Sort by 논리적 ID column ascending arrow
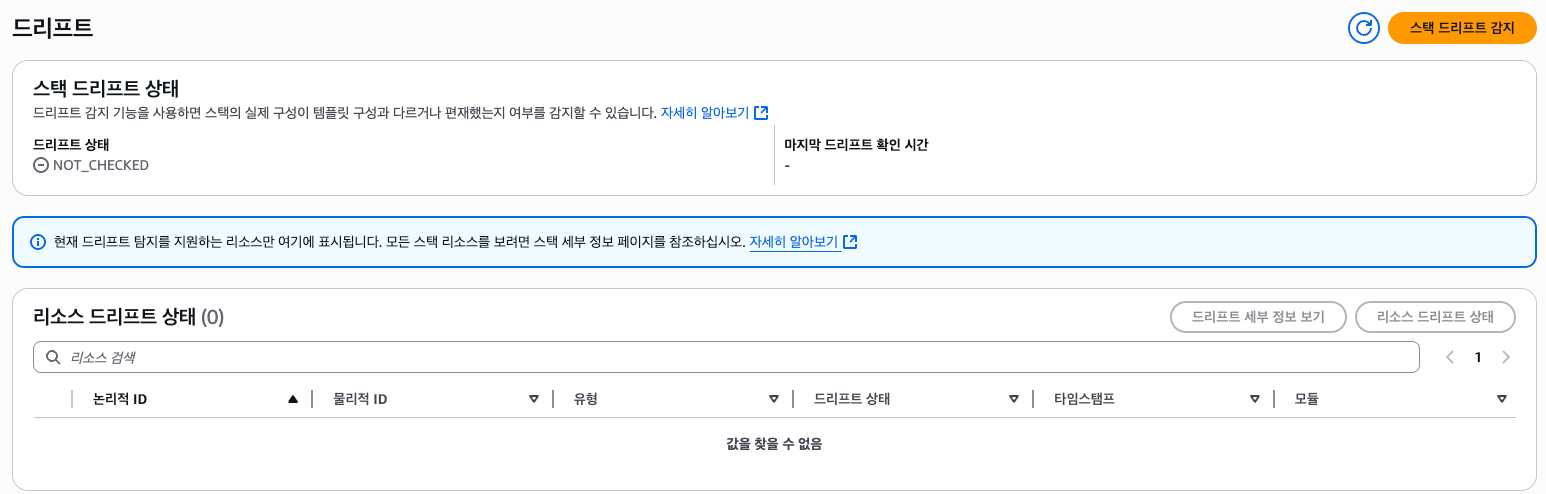The image size is (1546, 494). [x=293, y=399]
